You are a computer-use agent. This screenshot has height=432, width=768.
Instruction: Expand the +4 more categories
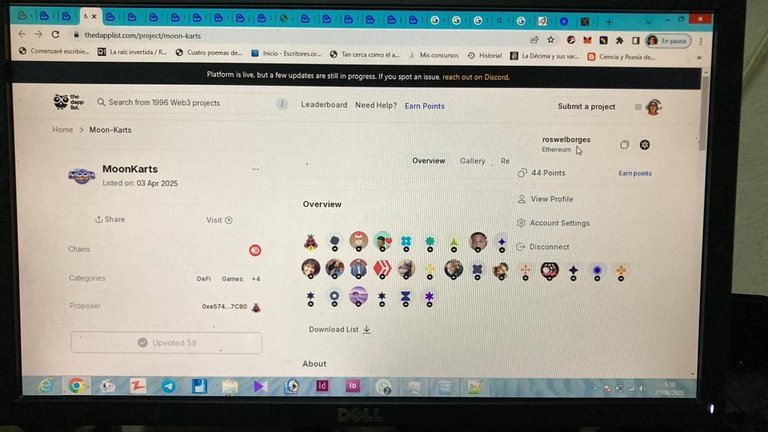(x=256, y=279)
